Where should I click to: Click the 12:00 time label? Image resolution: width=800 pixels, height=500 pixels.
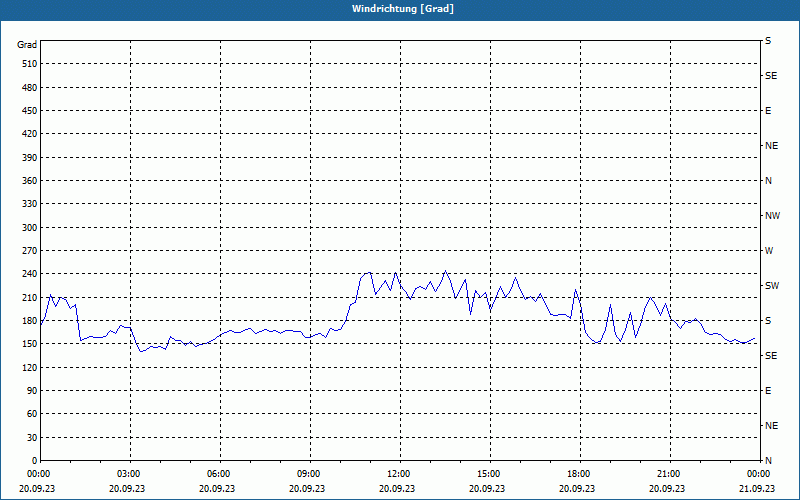click(x=400, y=474)
